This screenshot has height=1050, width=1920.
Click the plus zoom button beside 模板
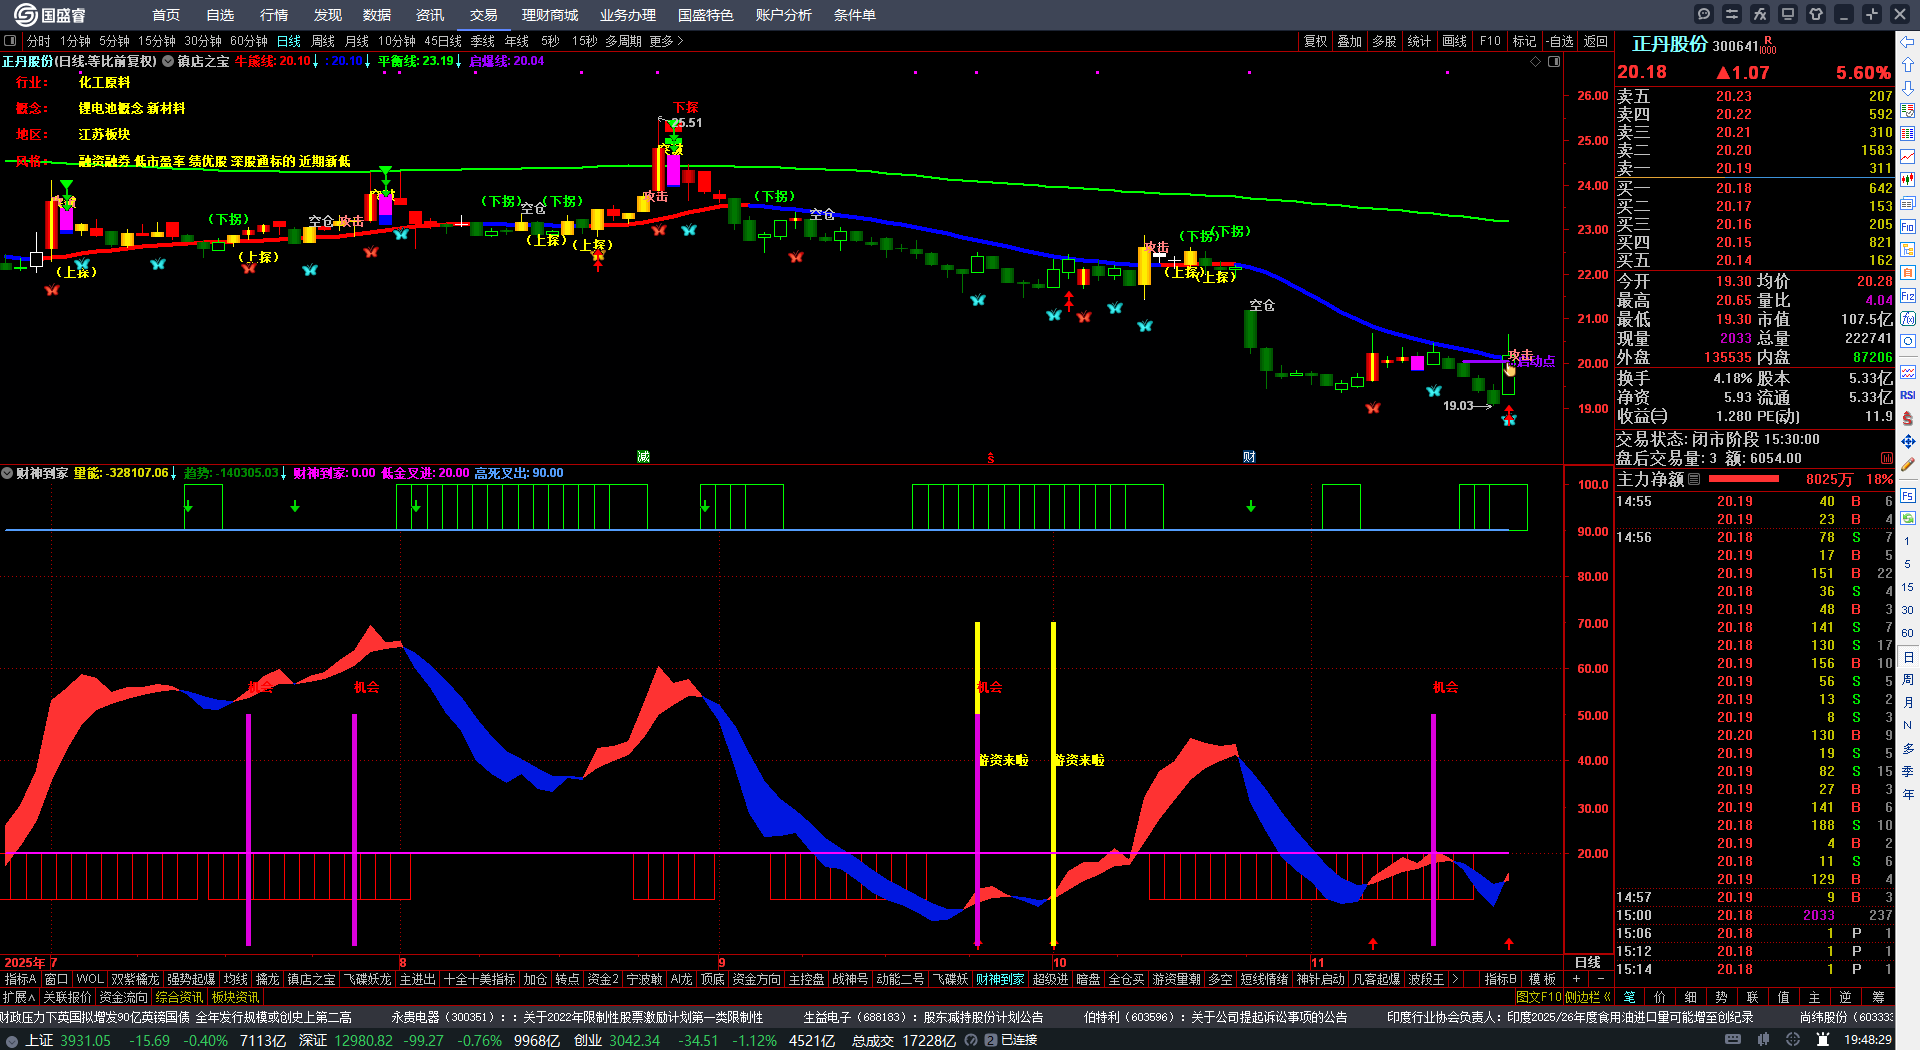click(1577, 979)
